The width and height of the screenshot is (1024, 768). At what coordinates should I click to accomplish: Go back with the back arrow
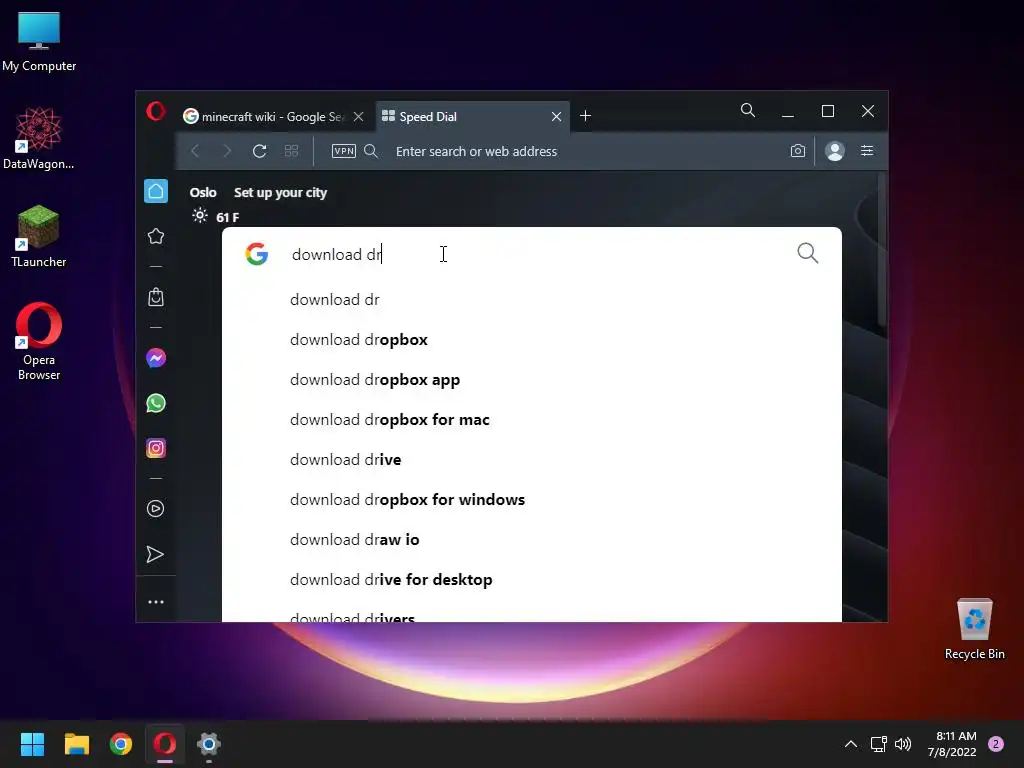[x=195, y=152]
